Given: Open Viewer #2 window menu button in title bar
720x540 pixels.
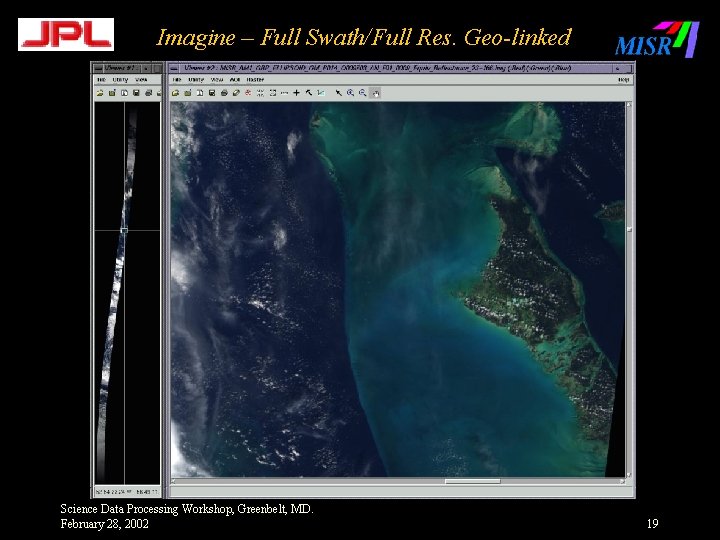Looking at the screenshot, I should tap(174, 69).
